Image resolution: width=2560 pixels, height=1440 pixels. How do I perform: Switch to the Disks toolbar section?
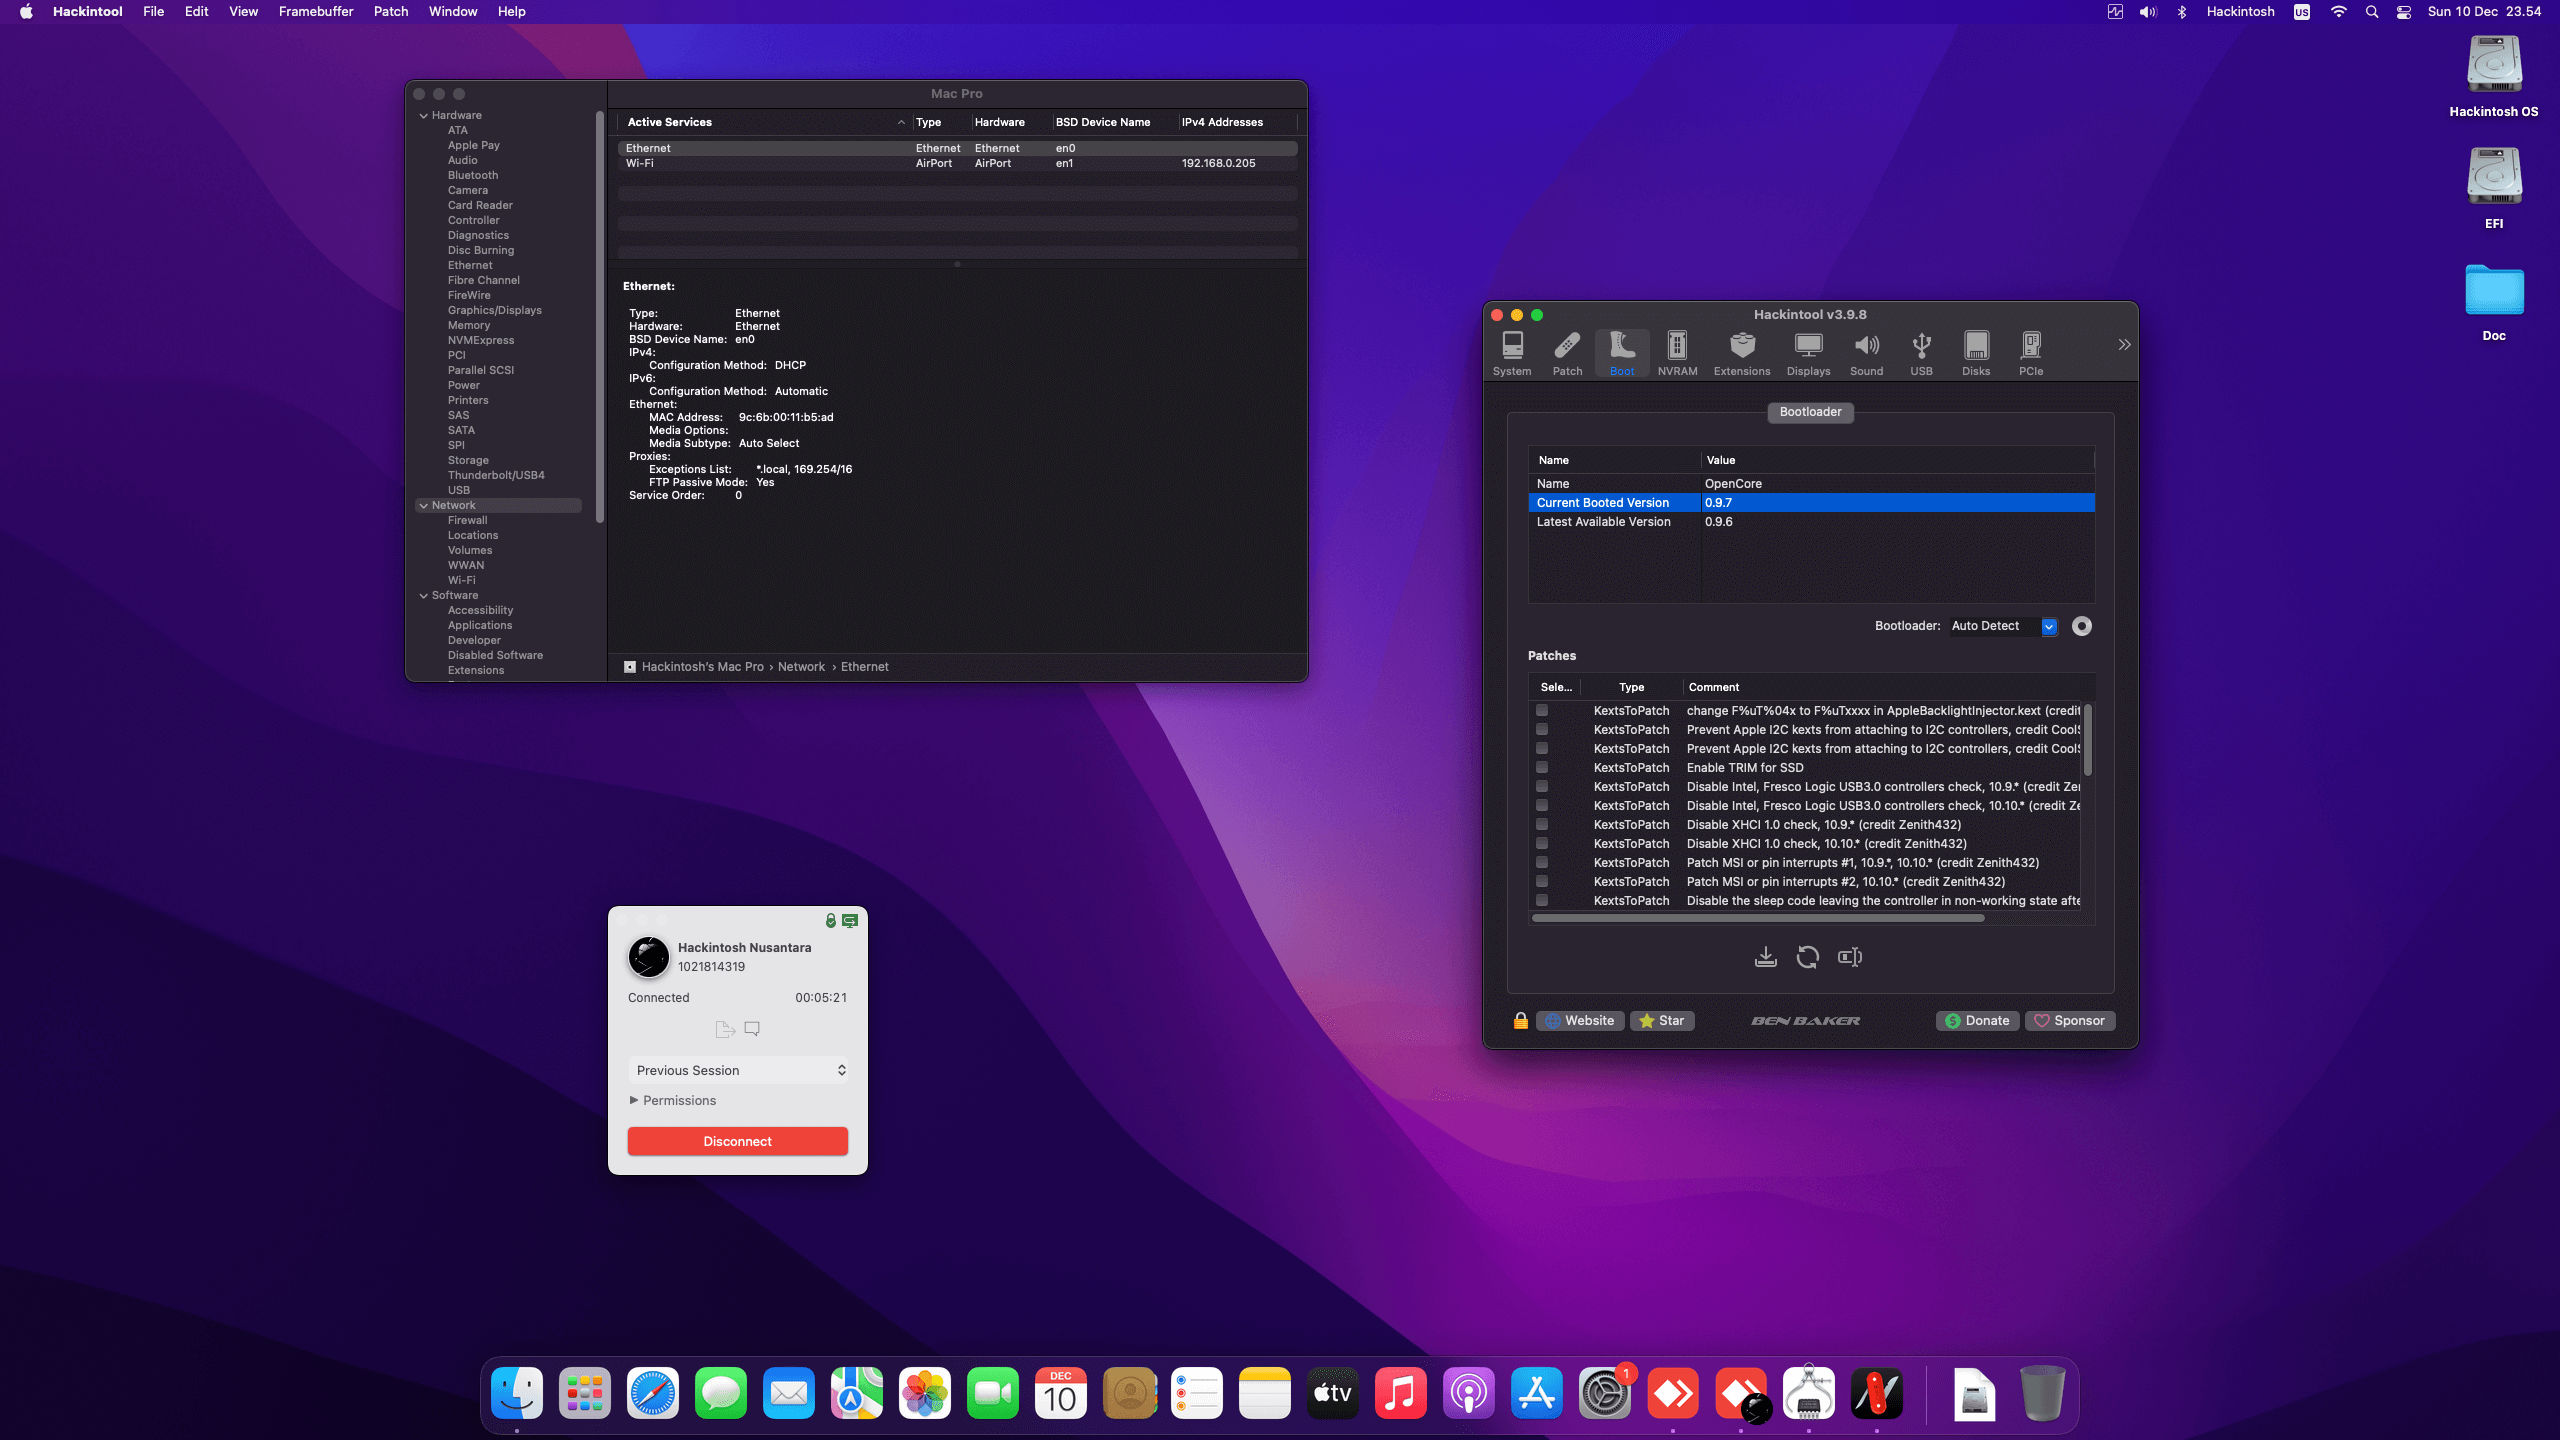coord(1975,353)
